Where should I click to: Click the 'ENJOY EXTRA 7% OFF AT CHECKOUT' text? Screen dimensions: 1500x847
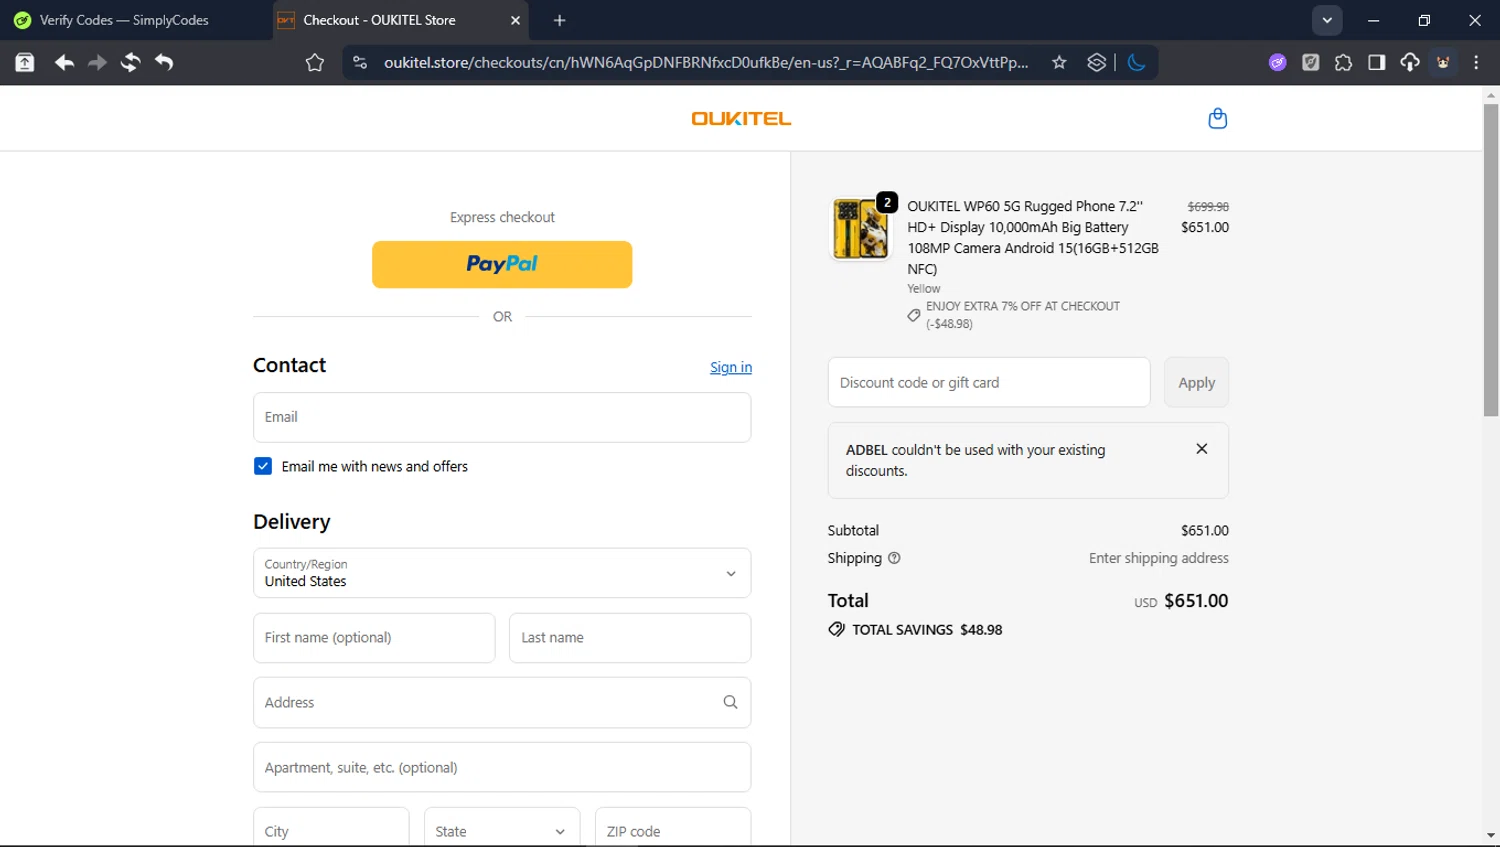(1023, 306)
